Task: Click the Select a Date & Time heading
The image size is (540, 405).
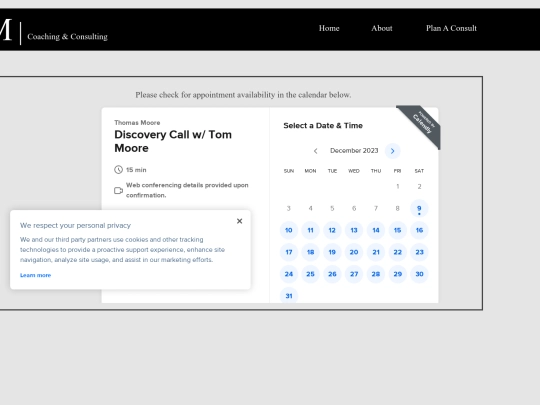Action: pyautogui.click(x=323, y=126)
